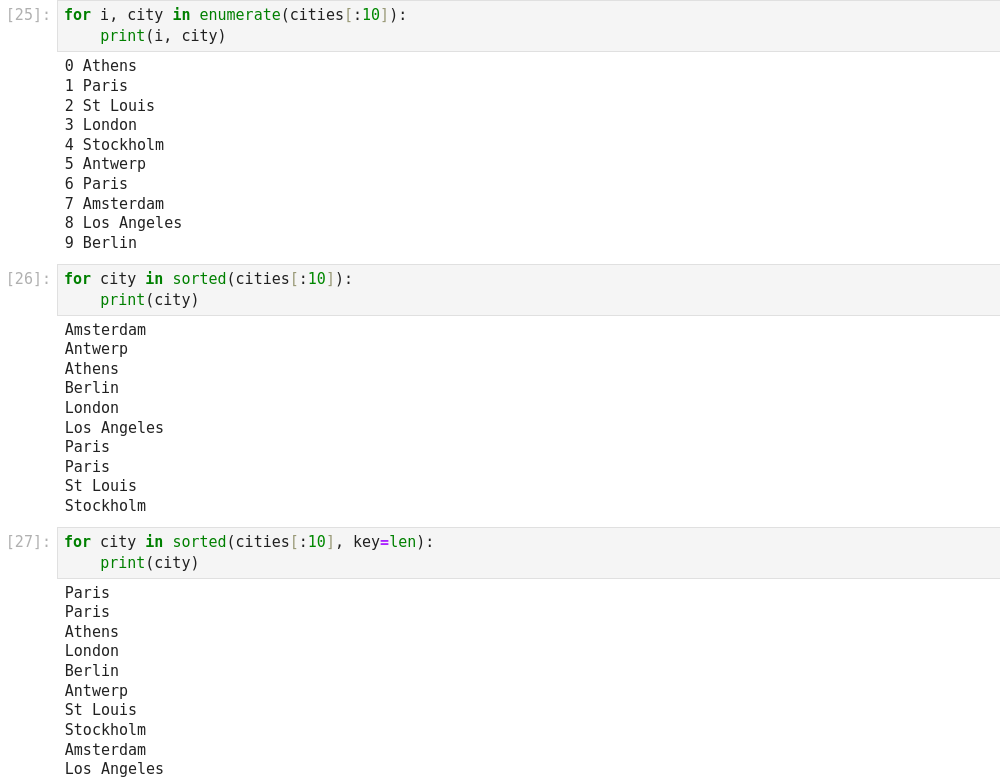Click the '0 Athens' output line
Image resolution: width=1000 pixels, height=784 pixels.
point(101,66)
